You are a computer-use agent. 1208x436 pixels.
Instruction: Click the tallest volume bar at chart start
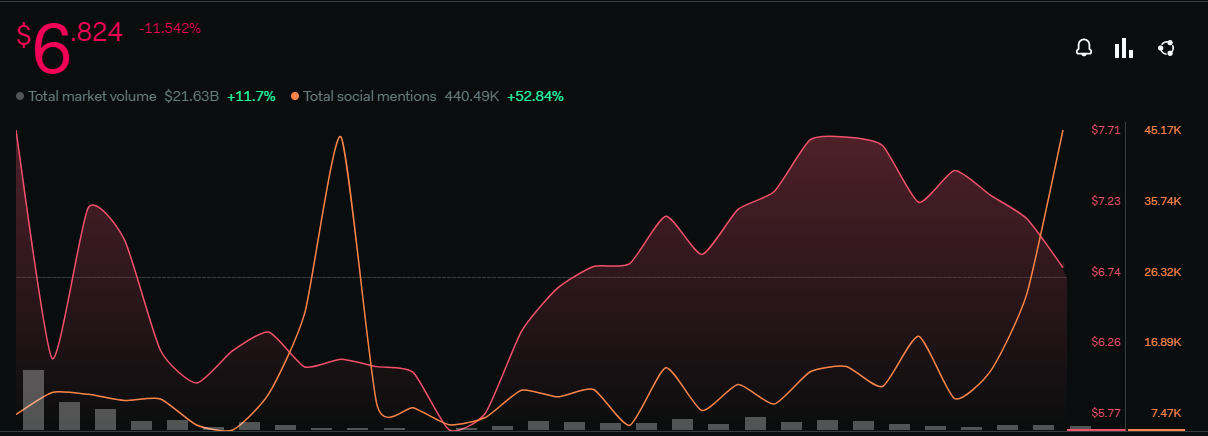pyautogui.click(x=33, y=400)
